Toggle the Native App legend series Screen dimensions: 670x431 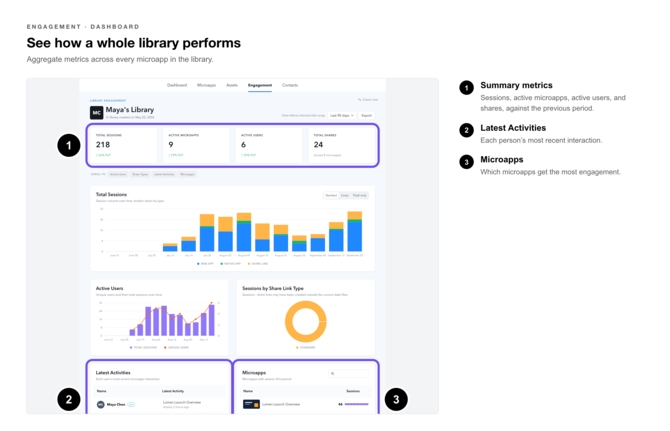tap(230, 264)
